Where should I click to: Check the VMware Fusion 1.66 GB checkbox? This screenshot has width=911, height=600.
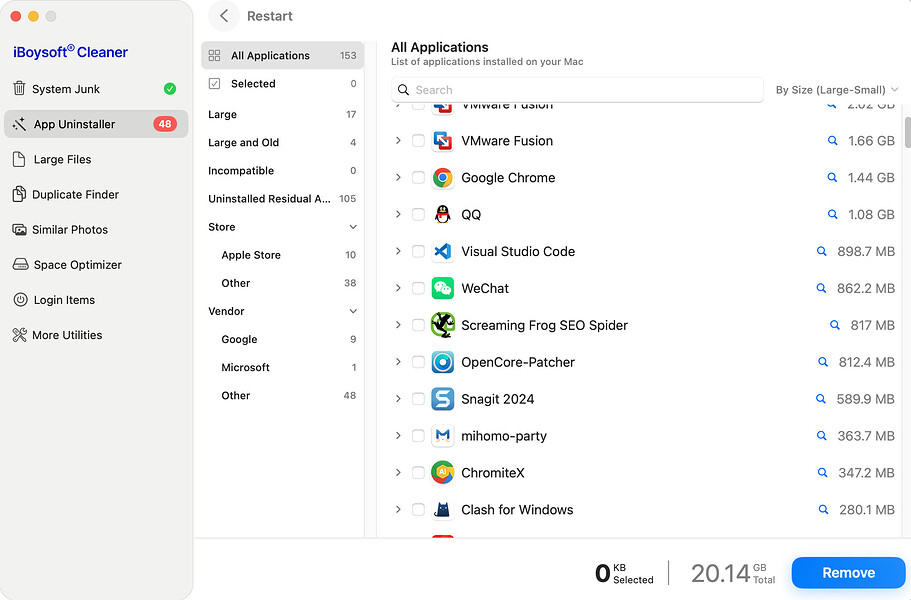[418, 141]
